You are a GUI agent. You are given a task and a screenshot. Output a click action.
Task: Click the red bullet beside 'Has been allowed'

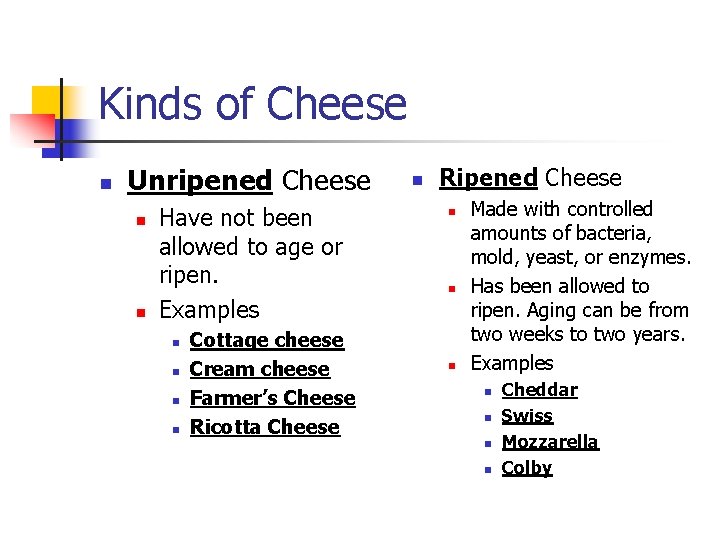coord(452,289)
